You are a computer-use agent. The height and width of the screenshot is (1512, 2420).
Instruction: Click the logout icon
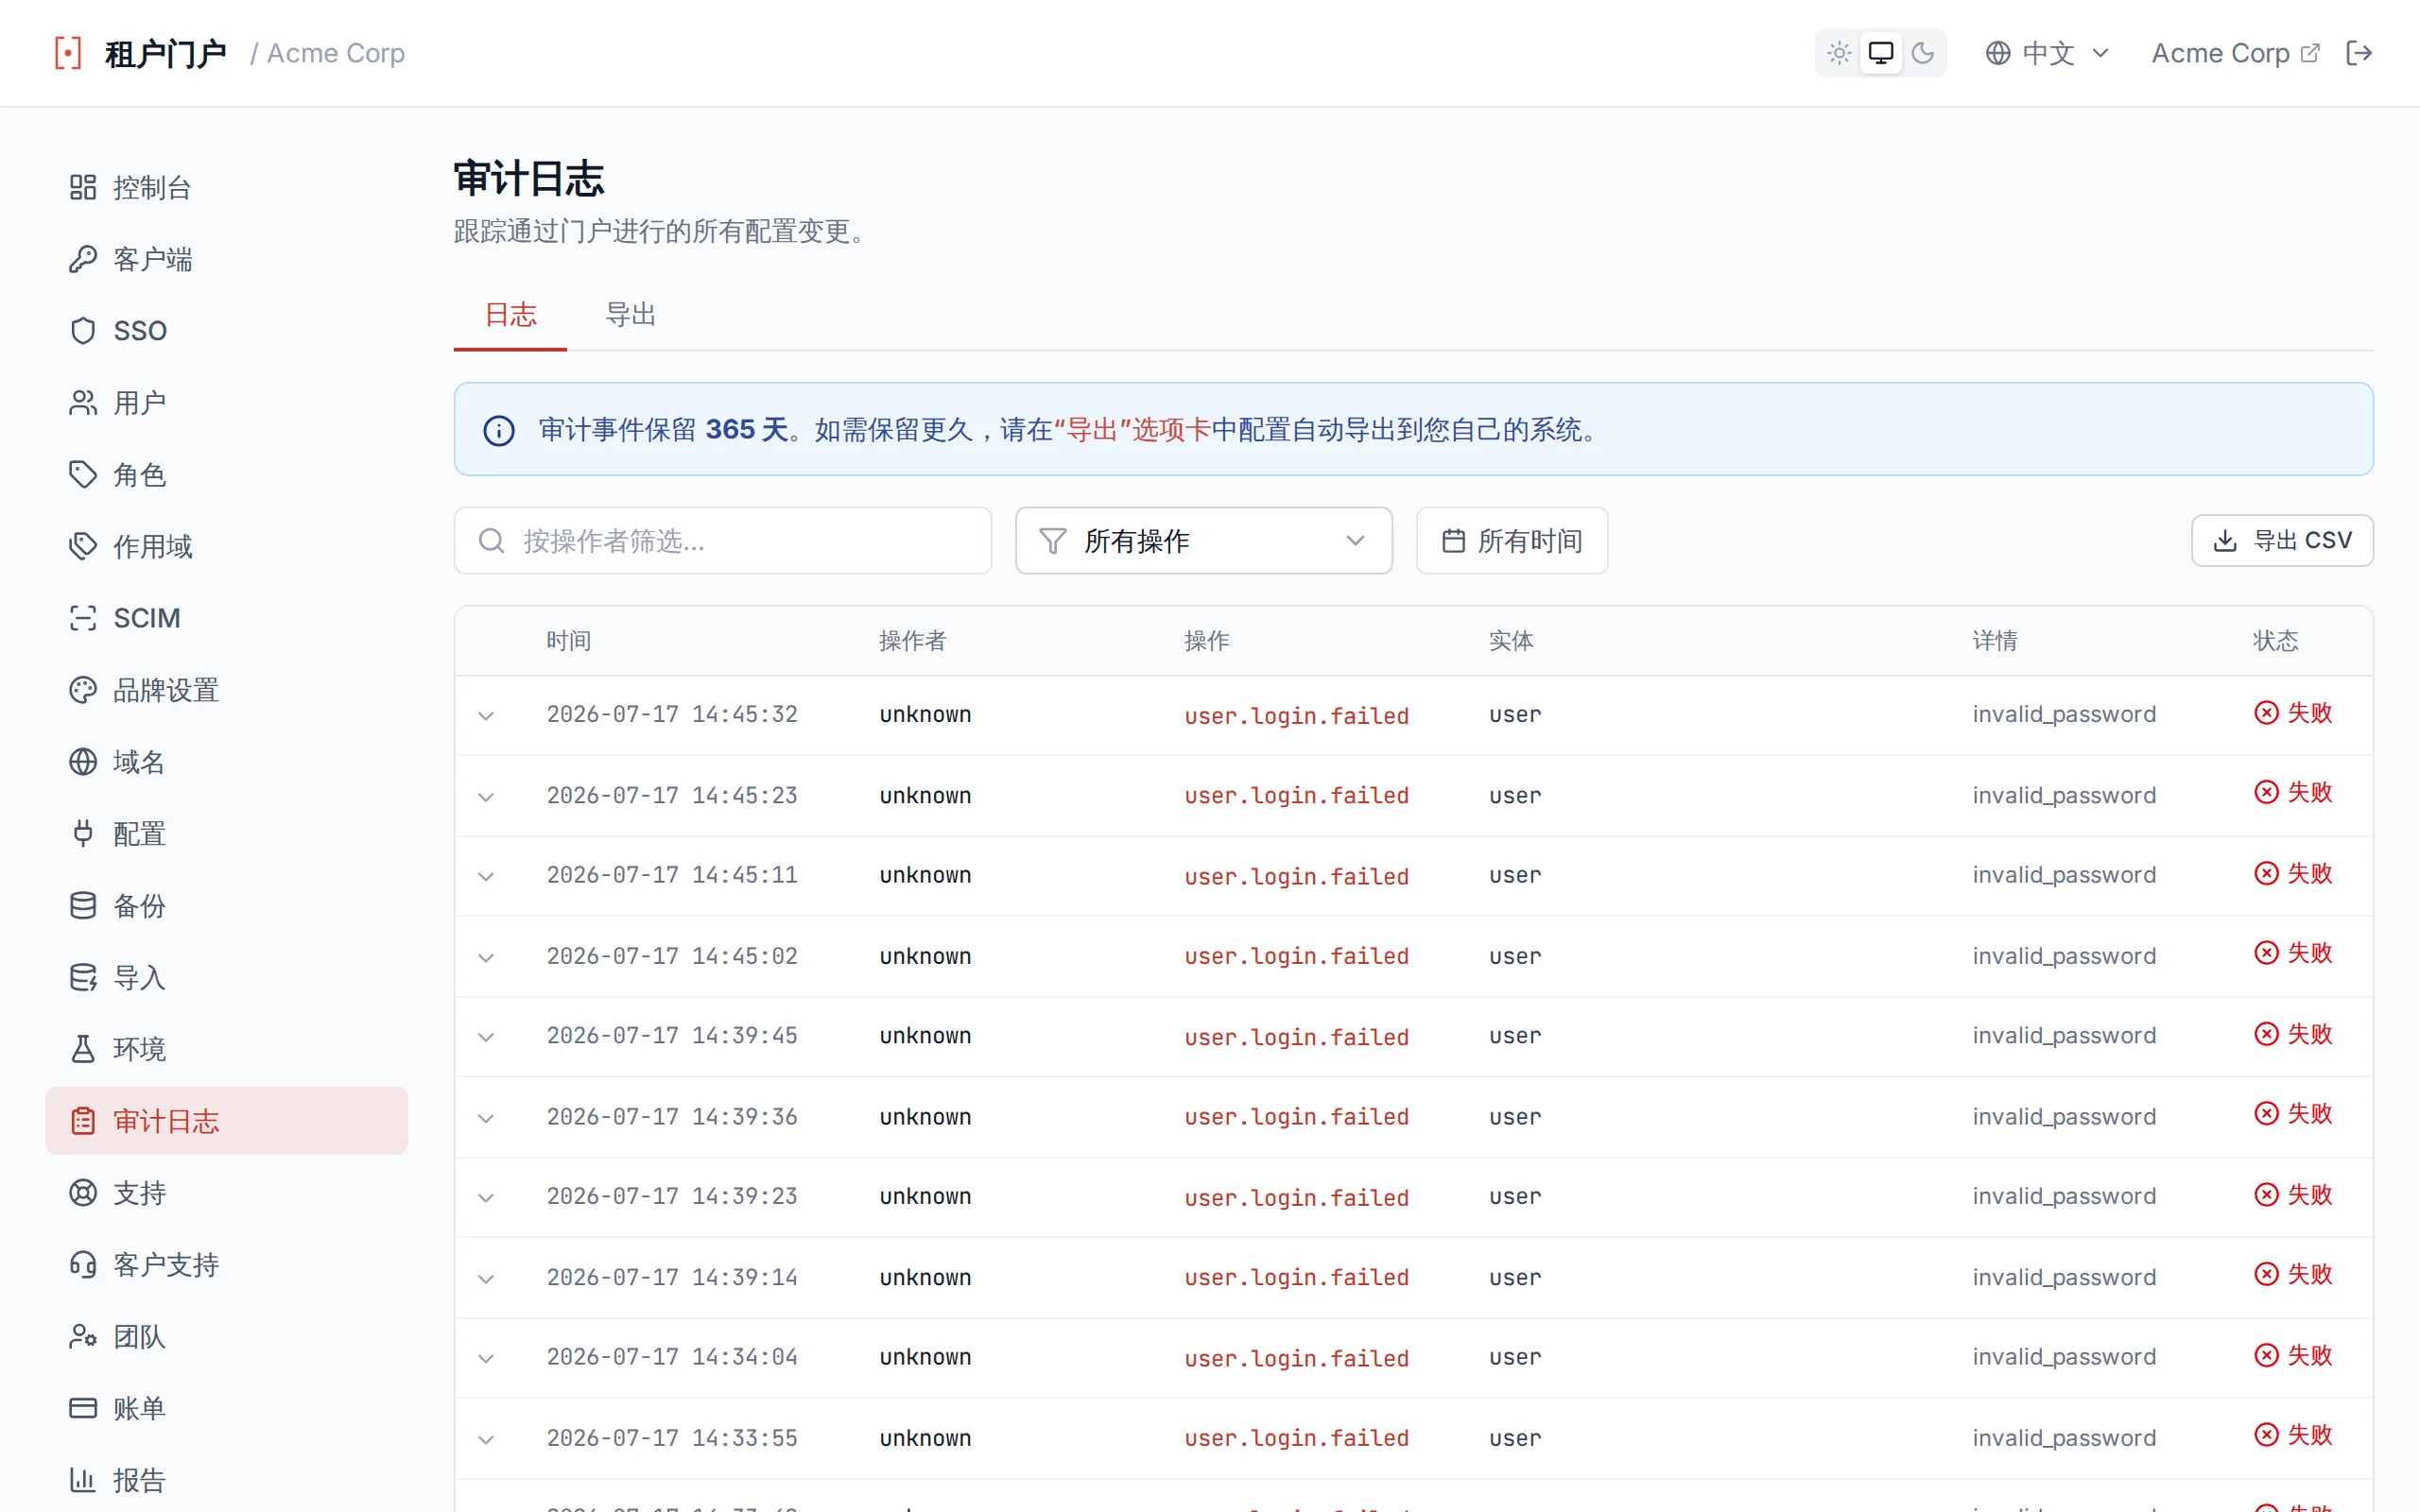(2359, 53)
